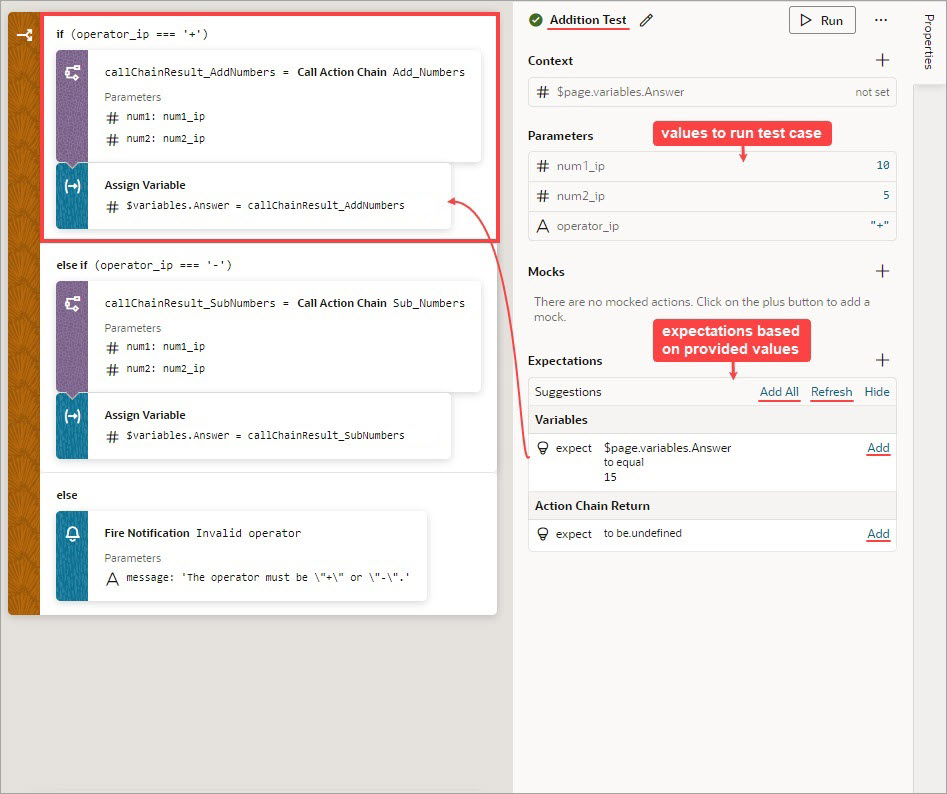Click Assign Variable icon for callChainResult_AddNumbers

[x=72, y=186]
